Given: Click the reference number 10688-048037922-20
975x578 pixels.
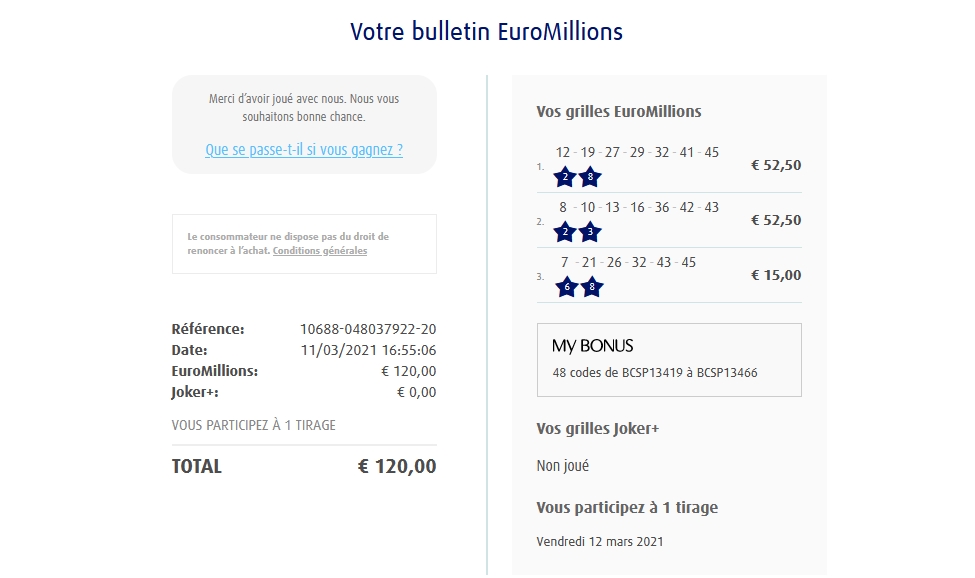Looking at the screenshot, I should click(x=368, y=329).
